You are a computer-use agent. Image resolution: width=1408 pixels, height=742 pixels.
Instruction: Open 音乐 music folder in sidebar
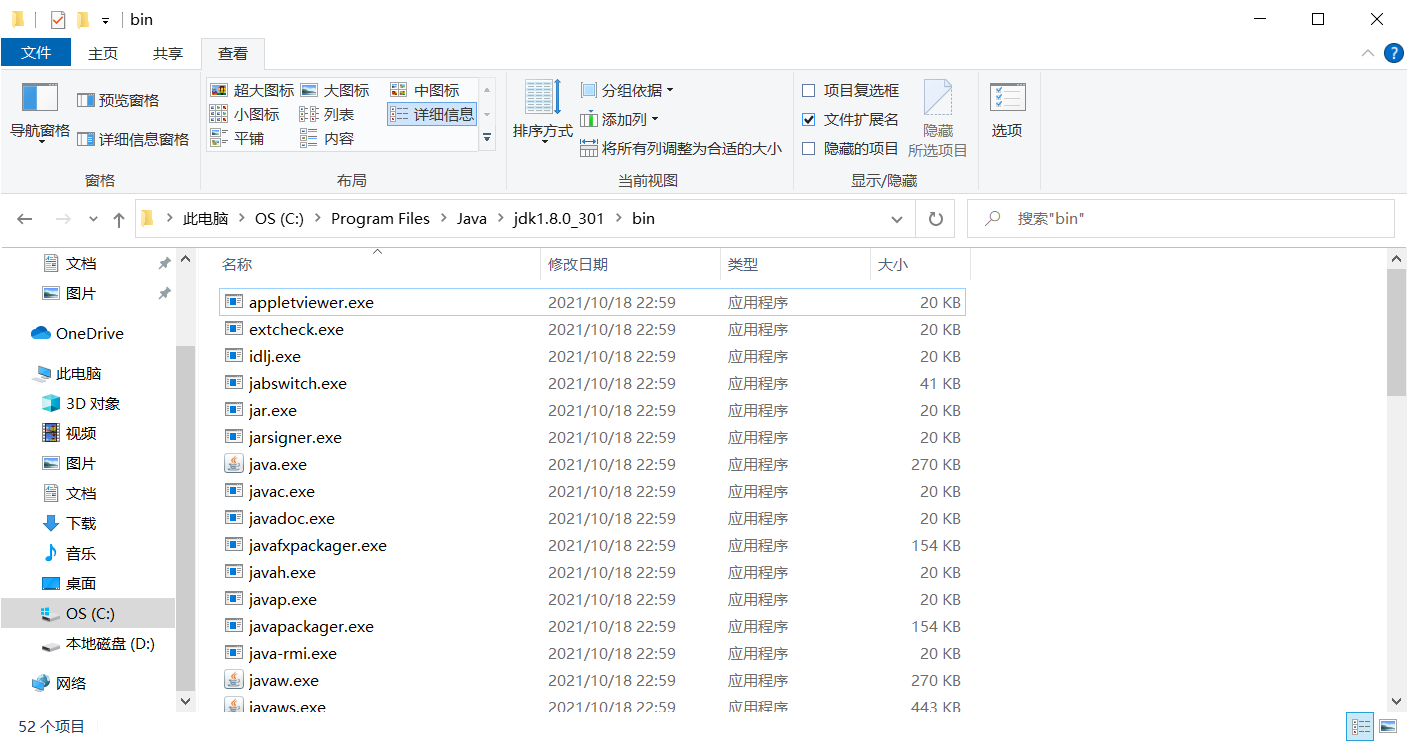(x=68, y=553)
